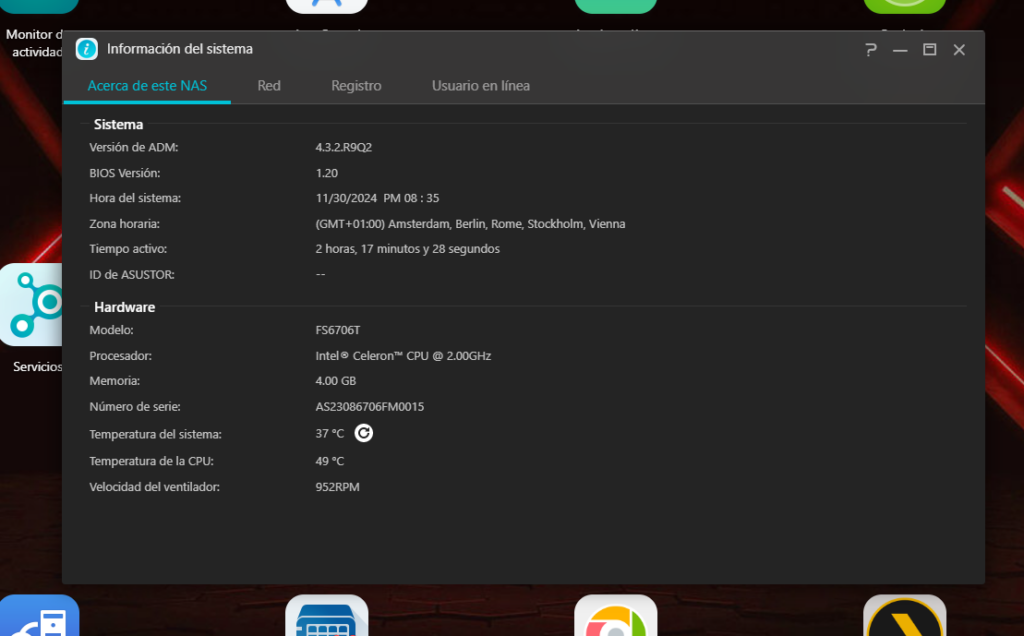This screenshot has width=1024, height=636.
Task: Click the Memoria label
Action: (x=115, y=381)
